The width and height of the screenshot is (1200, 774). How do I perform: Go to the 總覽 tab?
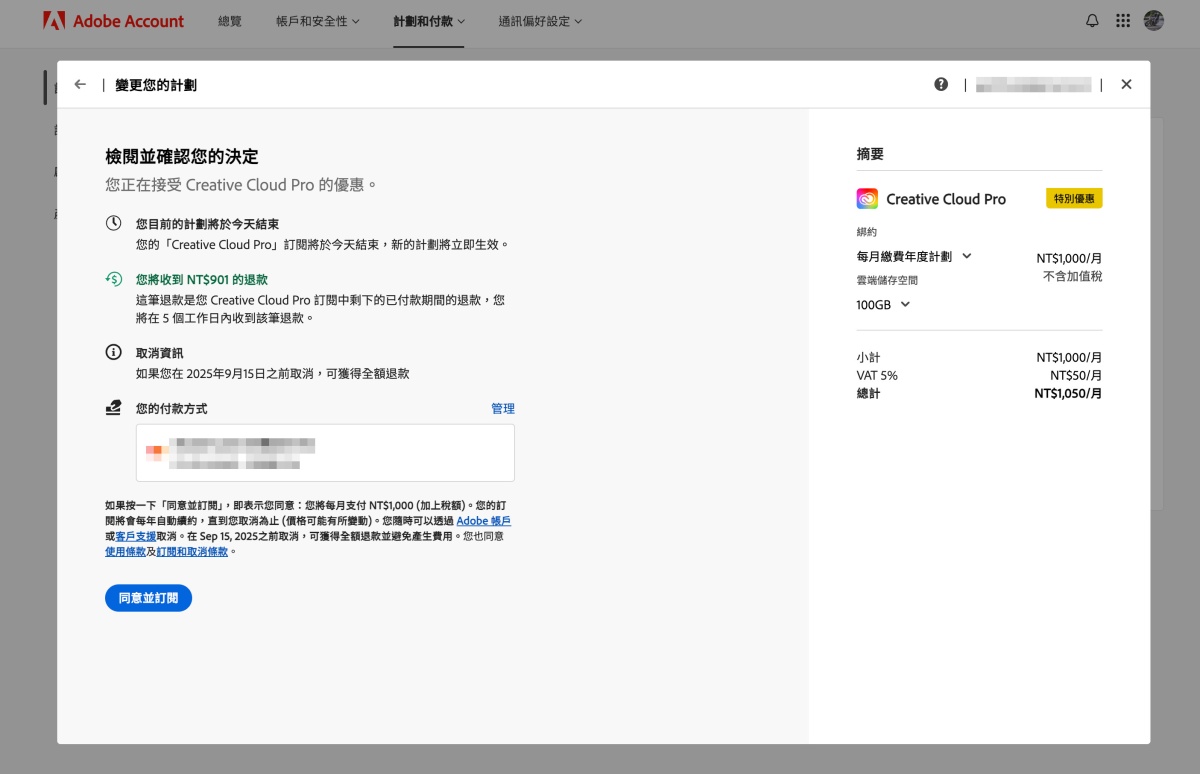coord(230,21)
